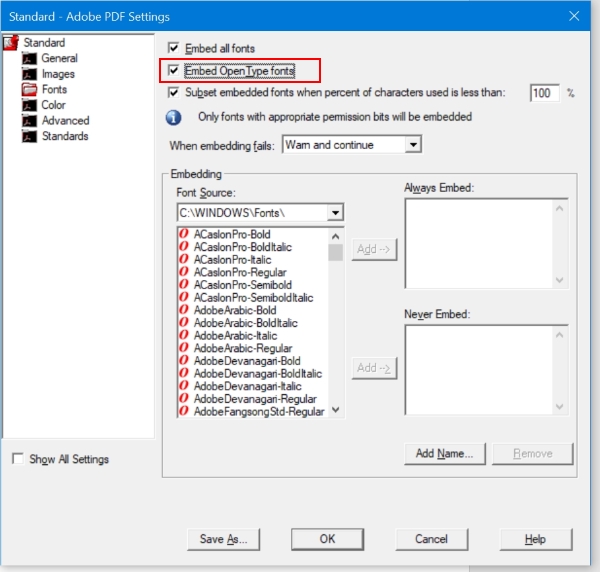Click the subset percent field showing 100
This screenshot has width=600, height=572.
545,93
